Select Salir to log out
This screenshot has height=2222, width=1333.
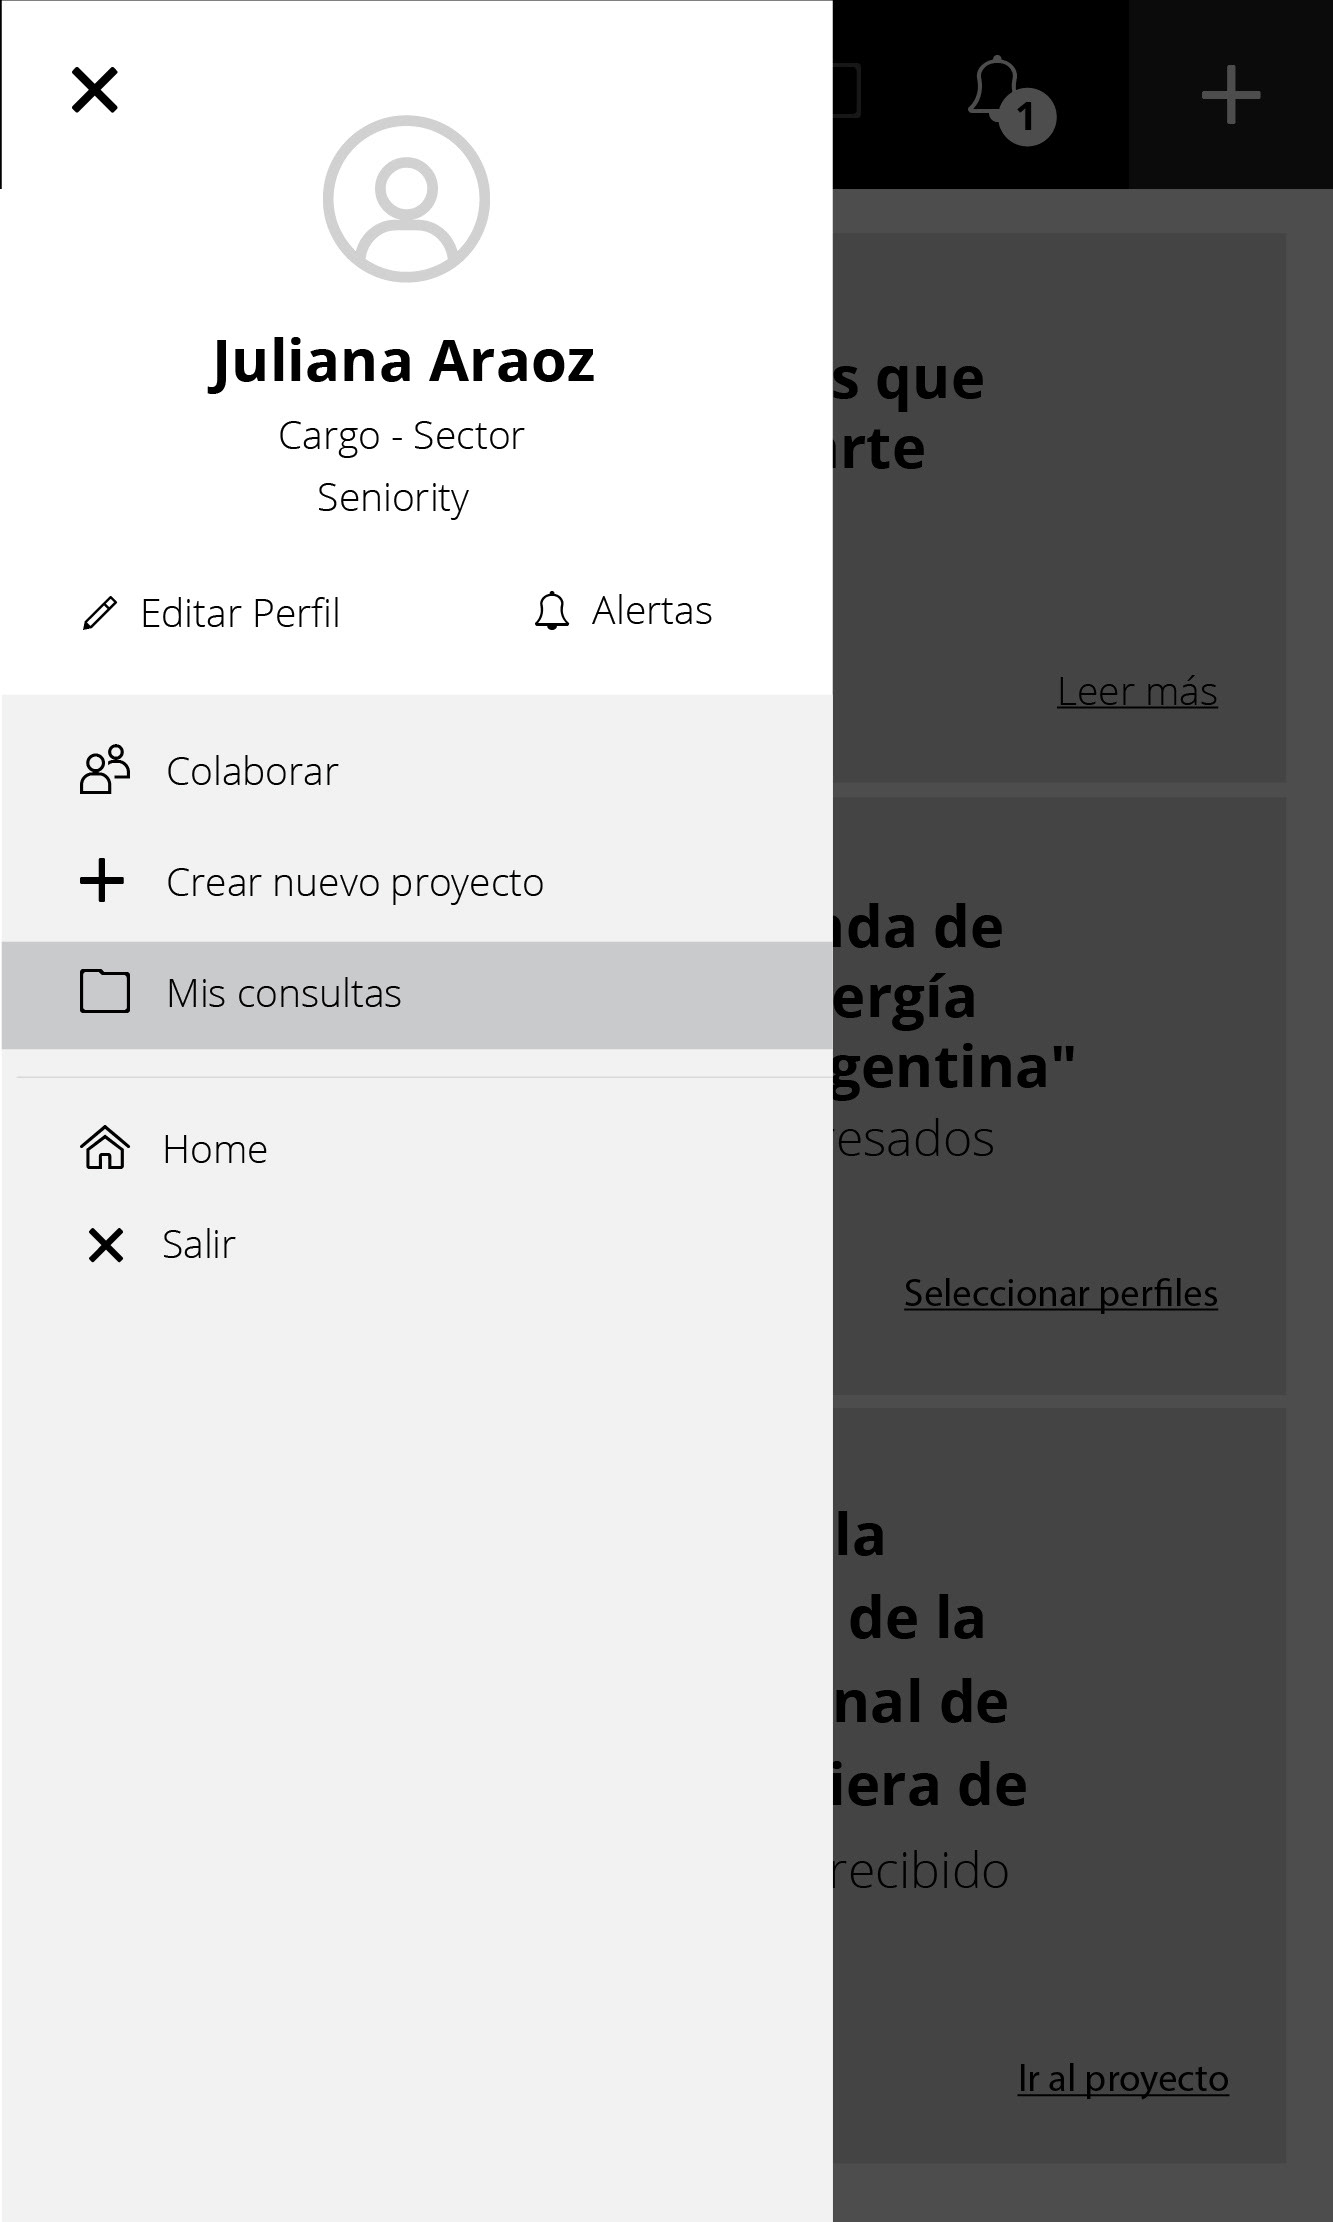point(417,1245)
